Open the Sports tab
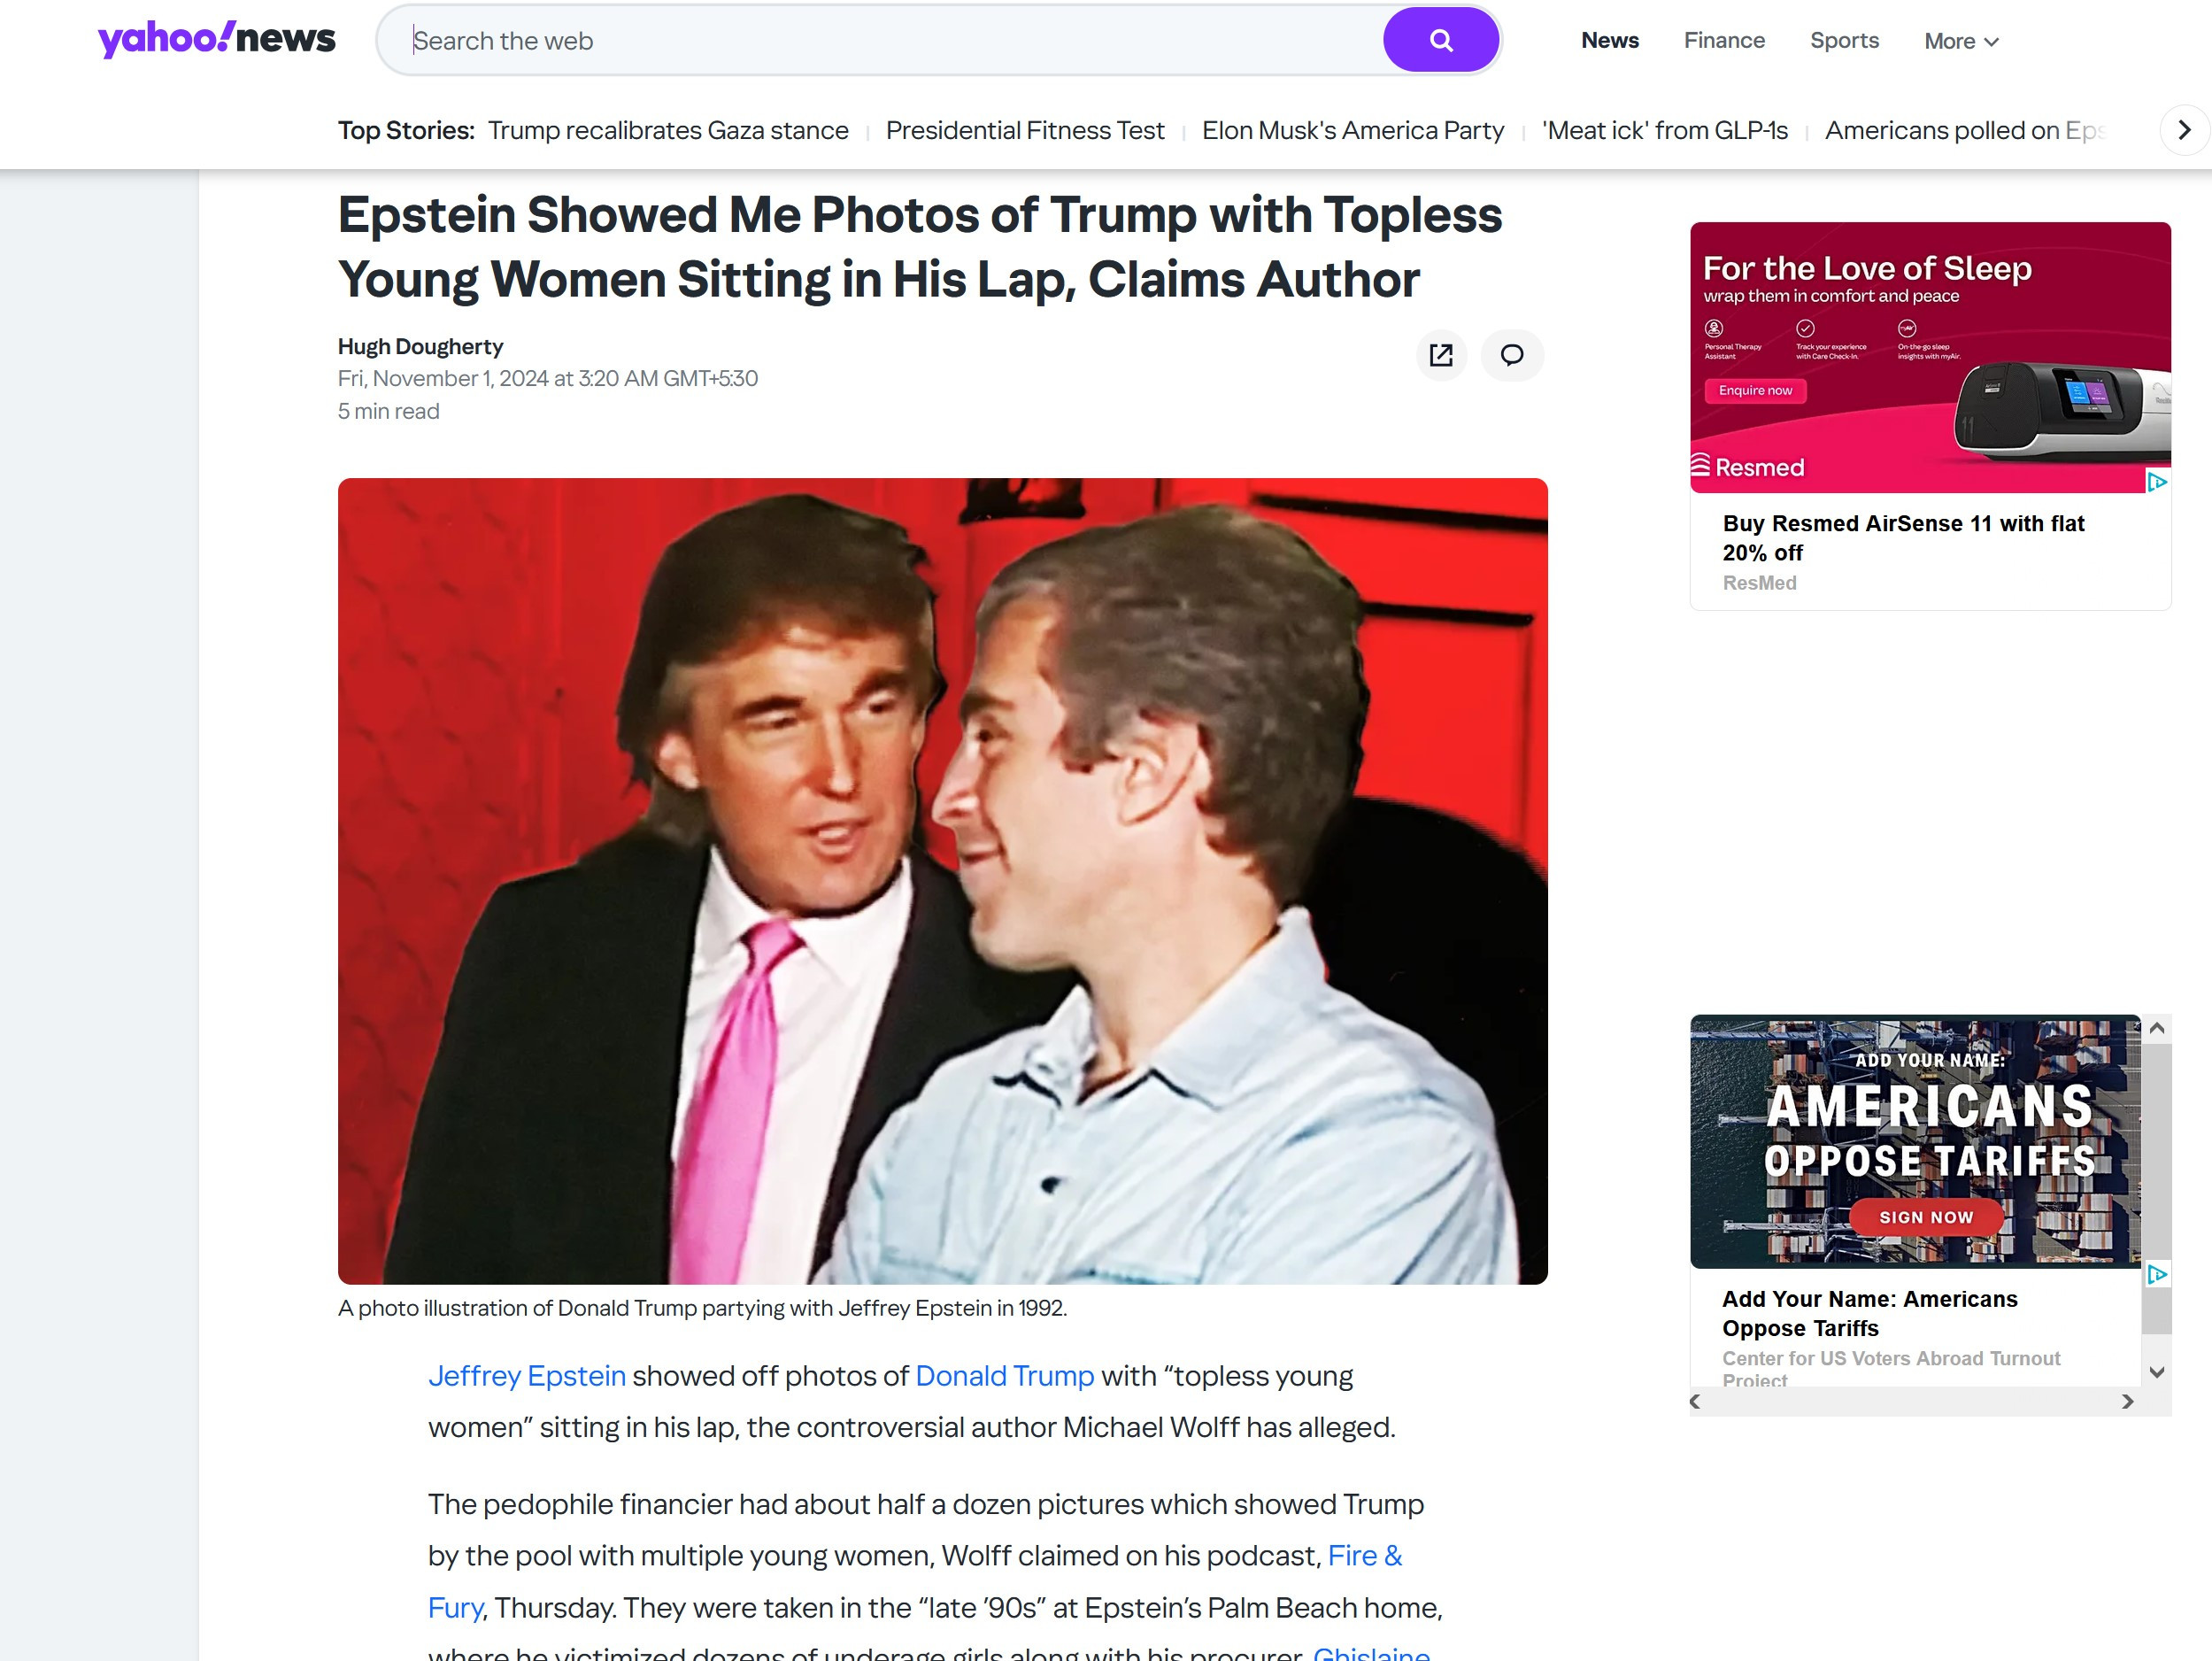This screenshot has height=1661, width=2212. pos(1844,40)
